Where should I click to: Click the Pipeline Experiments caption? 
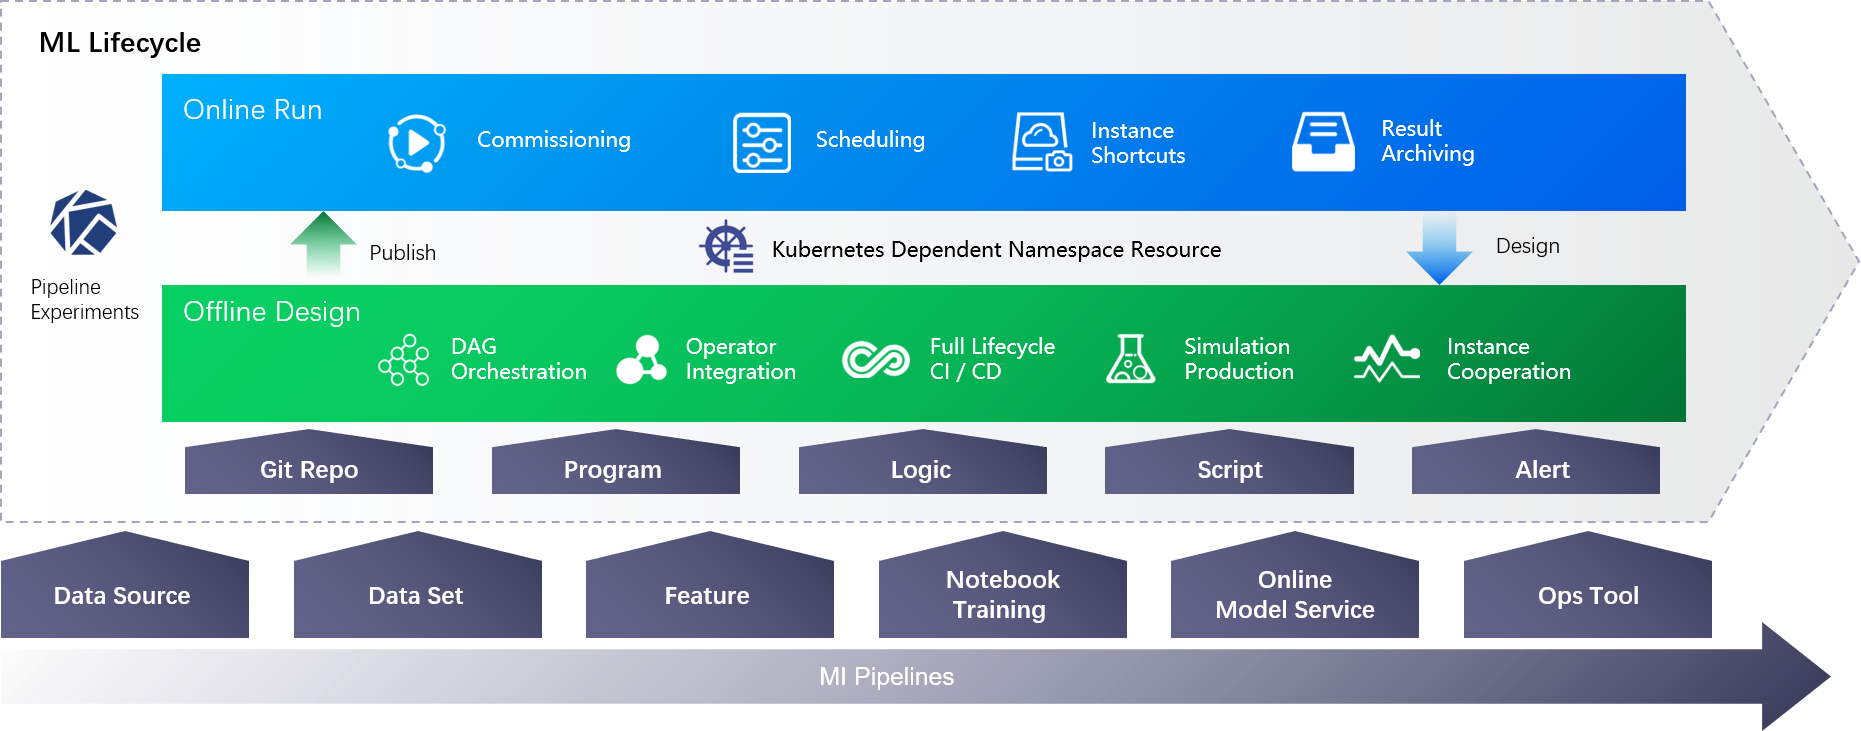click(85, 300)
